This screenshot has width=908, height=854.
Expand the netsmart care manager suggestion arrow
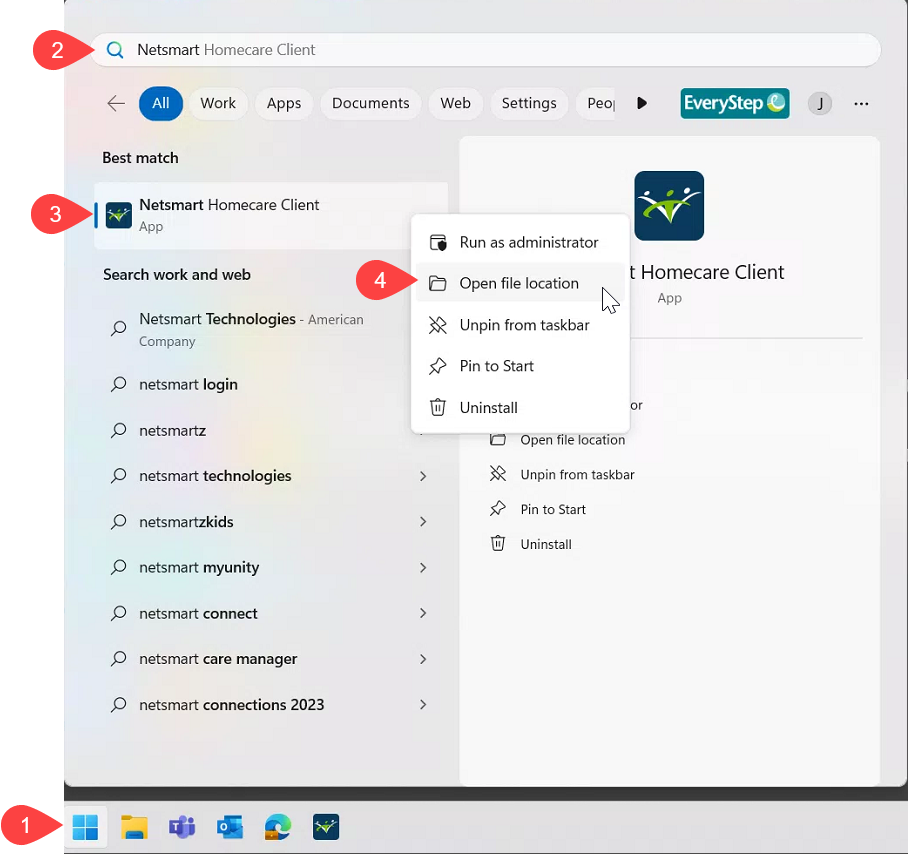click(423, 659)
